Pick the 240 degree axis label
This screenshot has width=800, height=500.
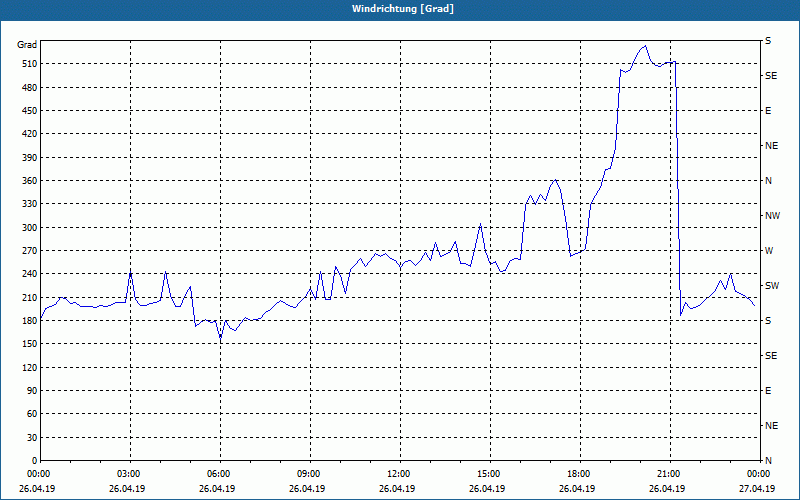click(29, 274)
